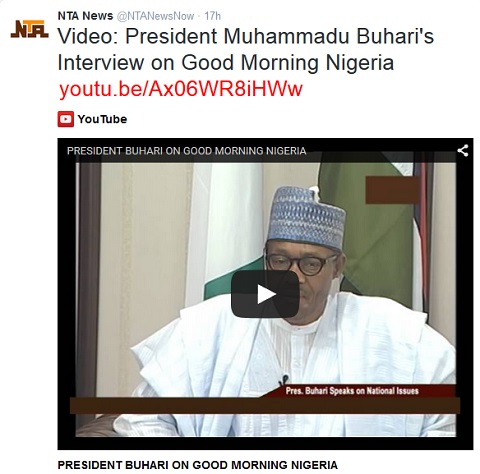
Task: Click the play button on the video
Action: tap(265, 294)
